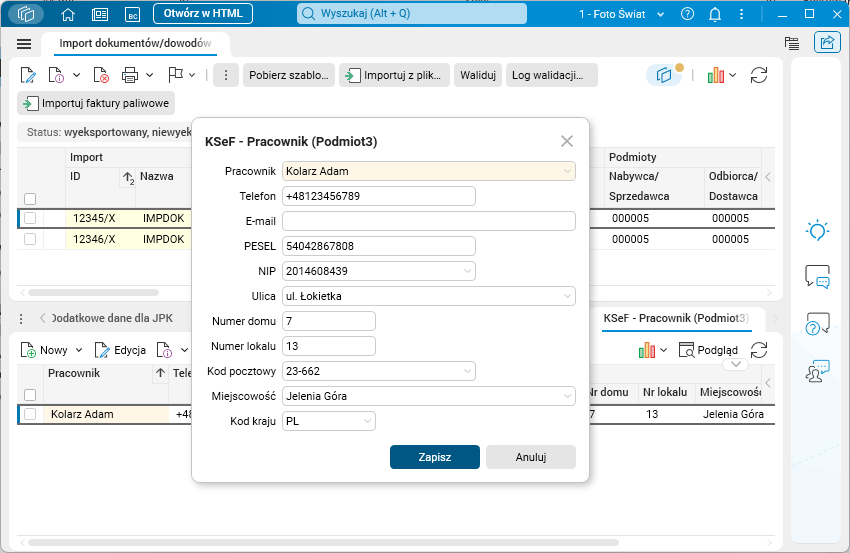
Task: Click the notifications bell icon
Action: [715, 14]
